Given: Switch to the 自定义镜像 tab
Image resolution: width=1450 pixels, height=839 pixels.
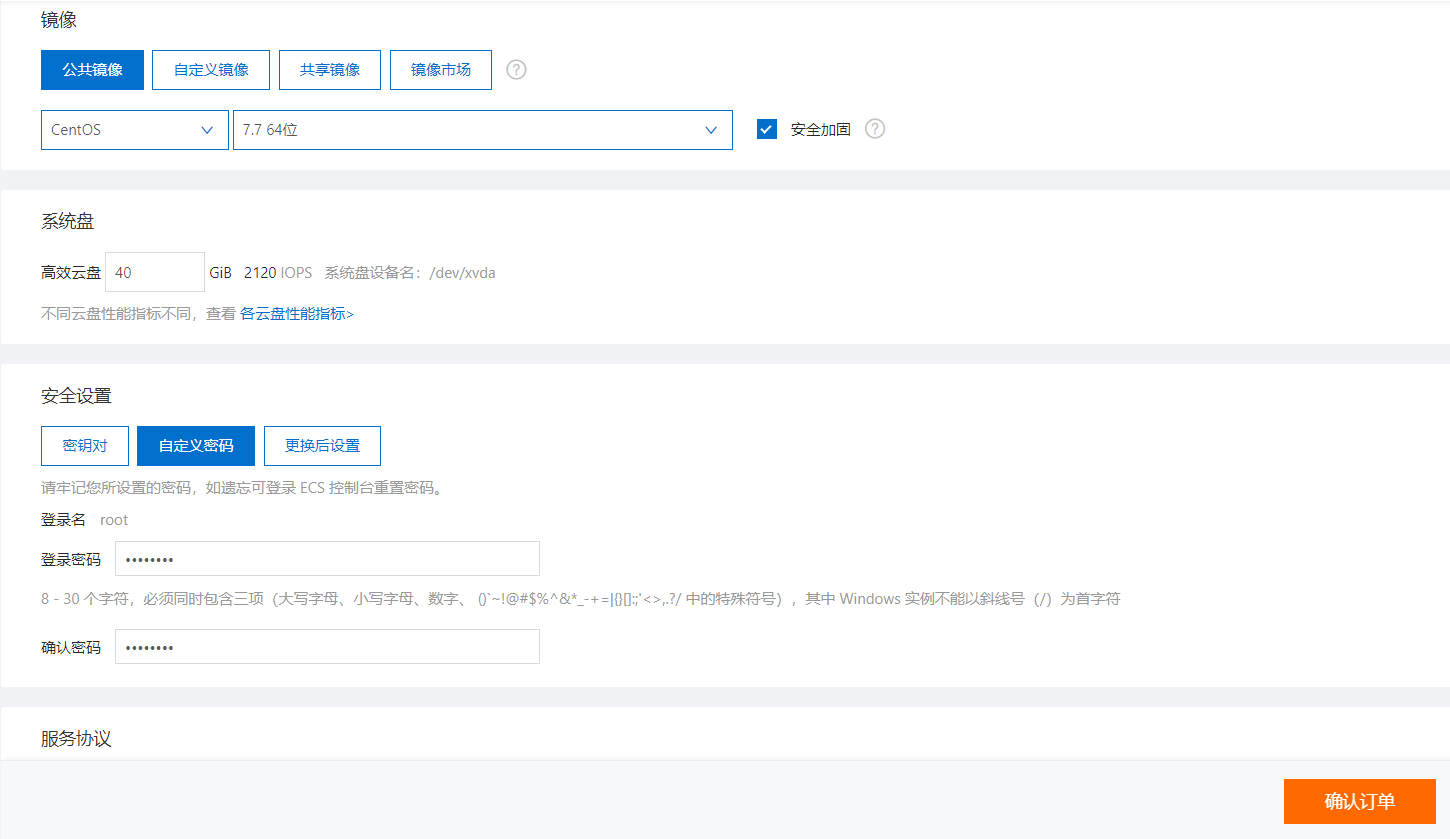Looking at the screenshot, I should pyautogui.click(x=210, y=69).
